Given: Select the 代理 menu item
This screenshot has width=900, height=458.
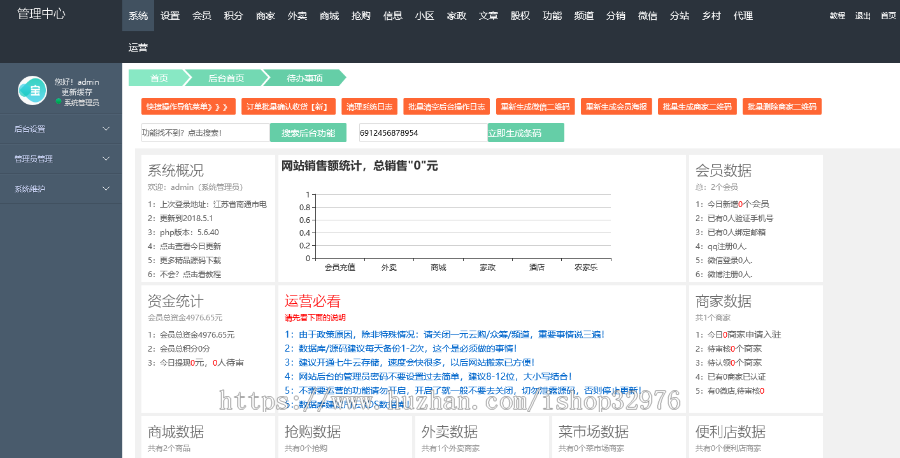Looking at the screenshot, I should 743,15.
